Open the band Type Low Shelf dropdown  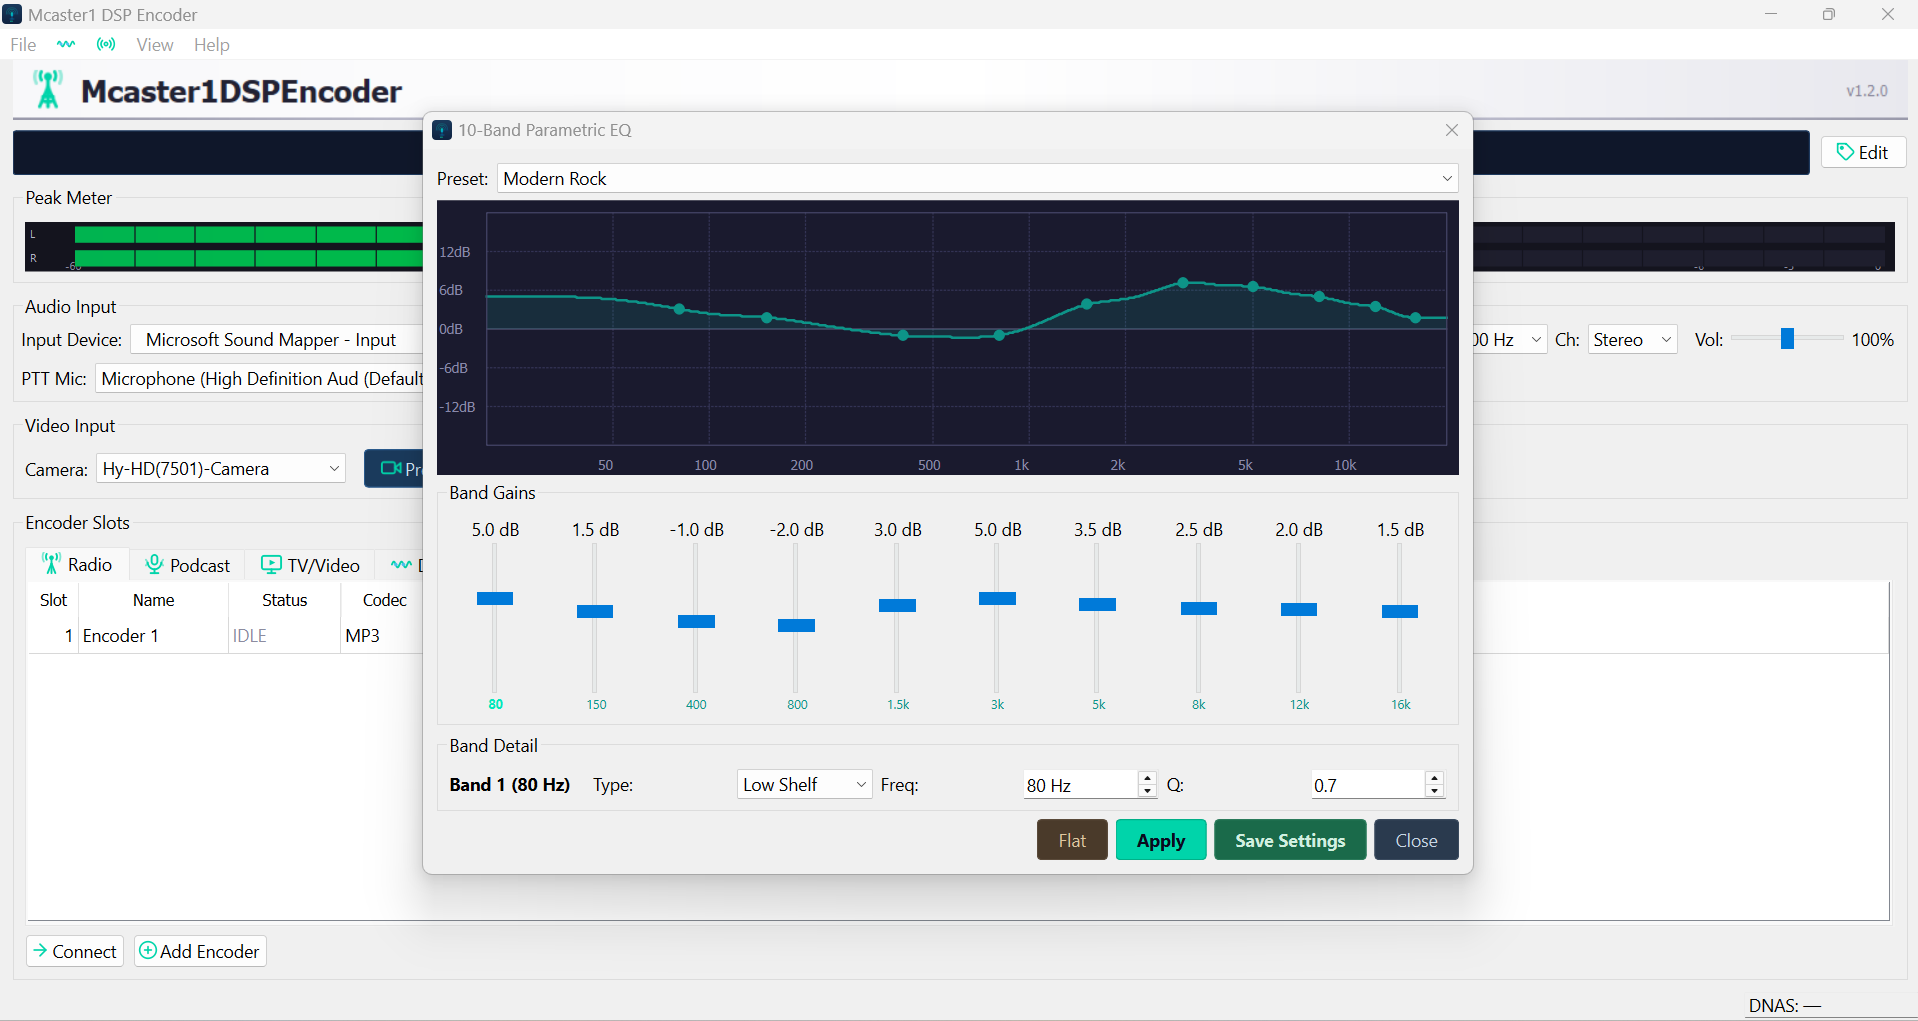(804, 785)
